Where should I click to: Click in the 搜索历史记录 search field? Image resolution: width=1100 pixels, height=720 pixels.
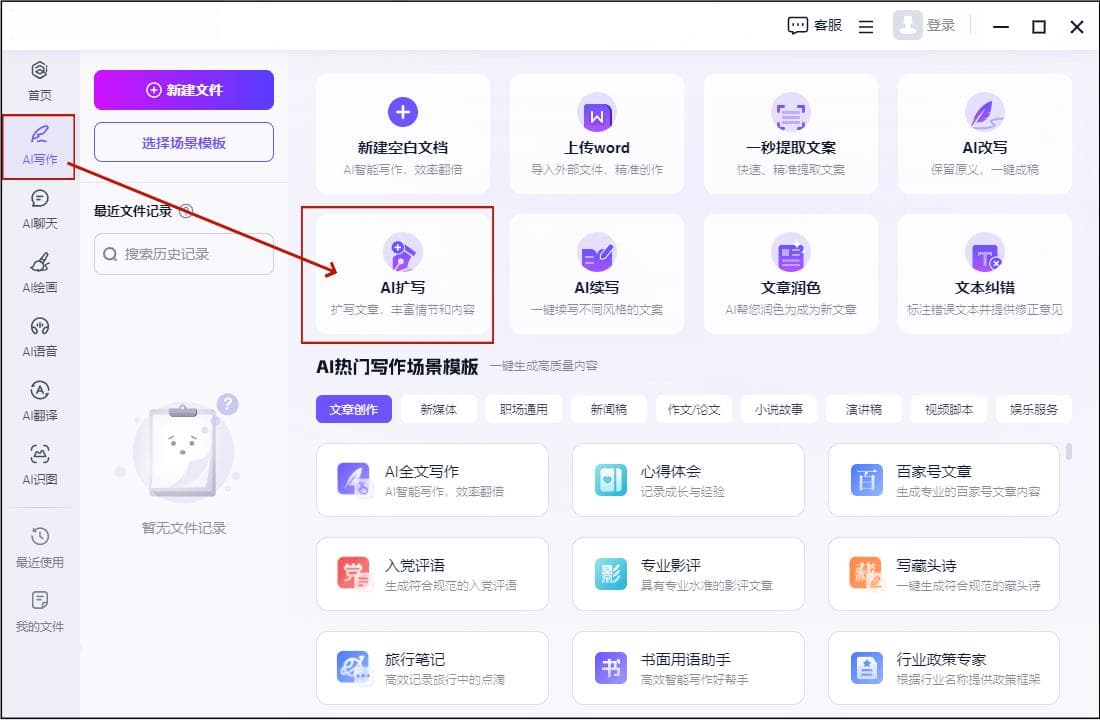184,254
